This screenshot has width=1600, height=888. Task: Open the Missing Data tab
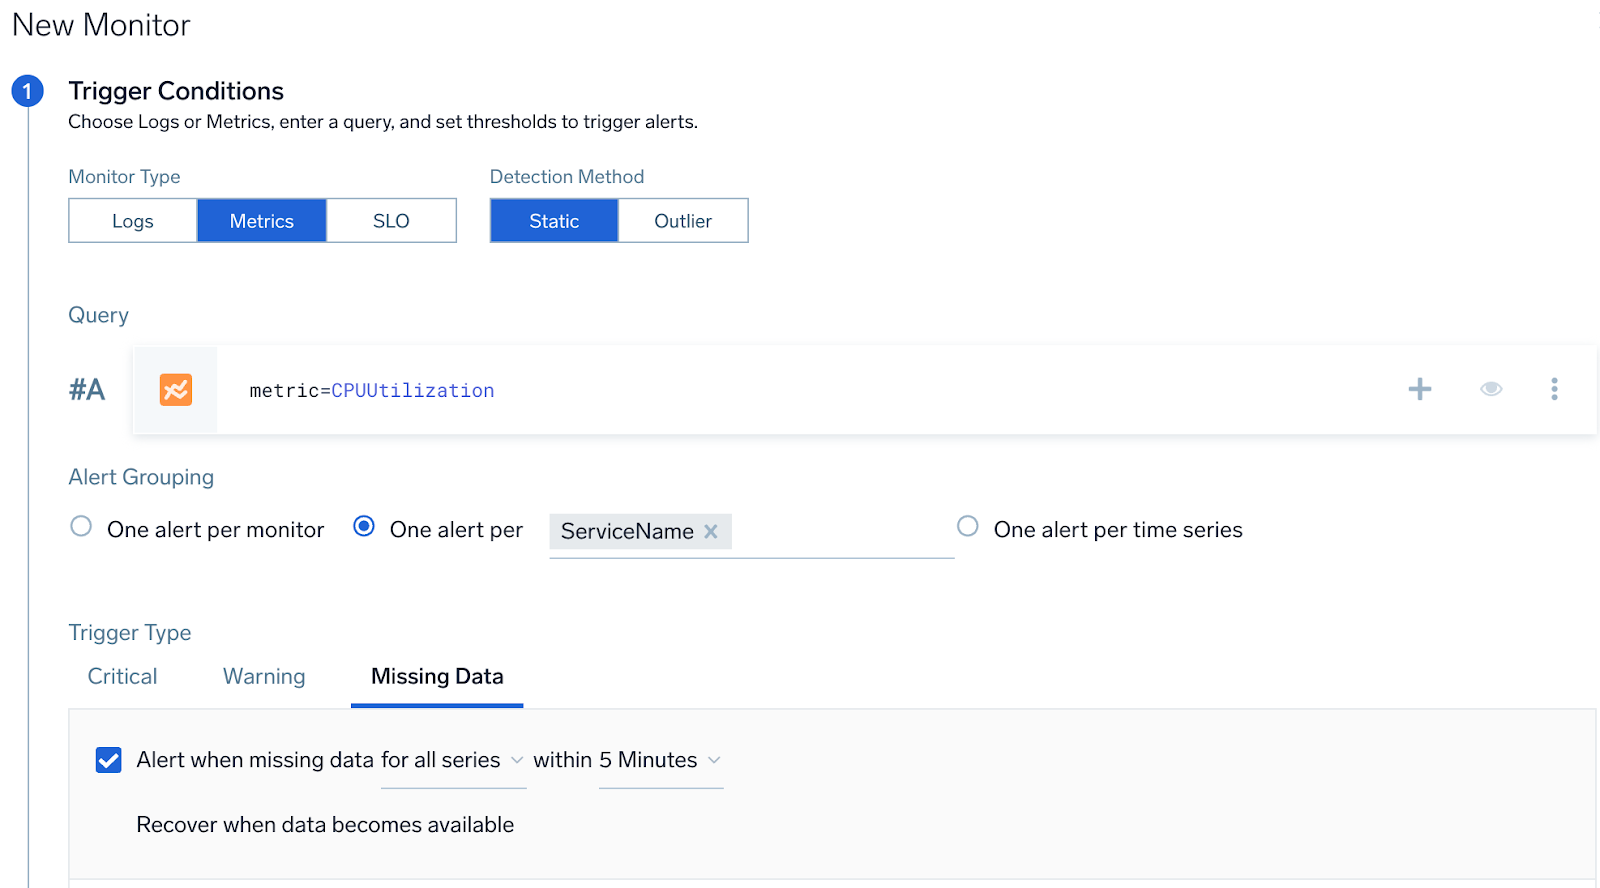437,677
